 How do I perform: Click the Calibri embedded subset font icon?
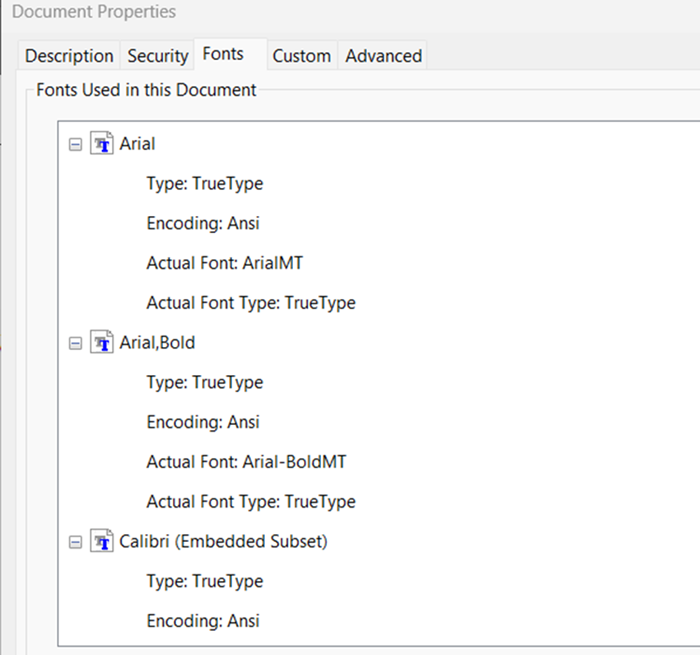tap(103, 542)
